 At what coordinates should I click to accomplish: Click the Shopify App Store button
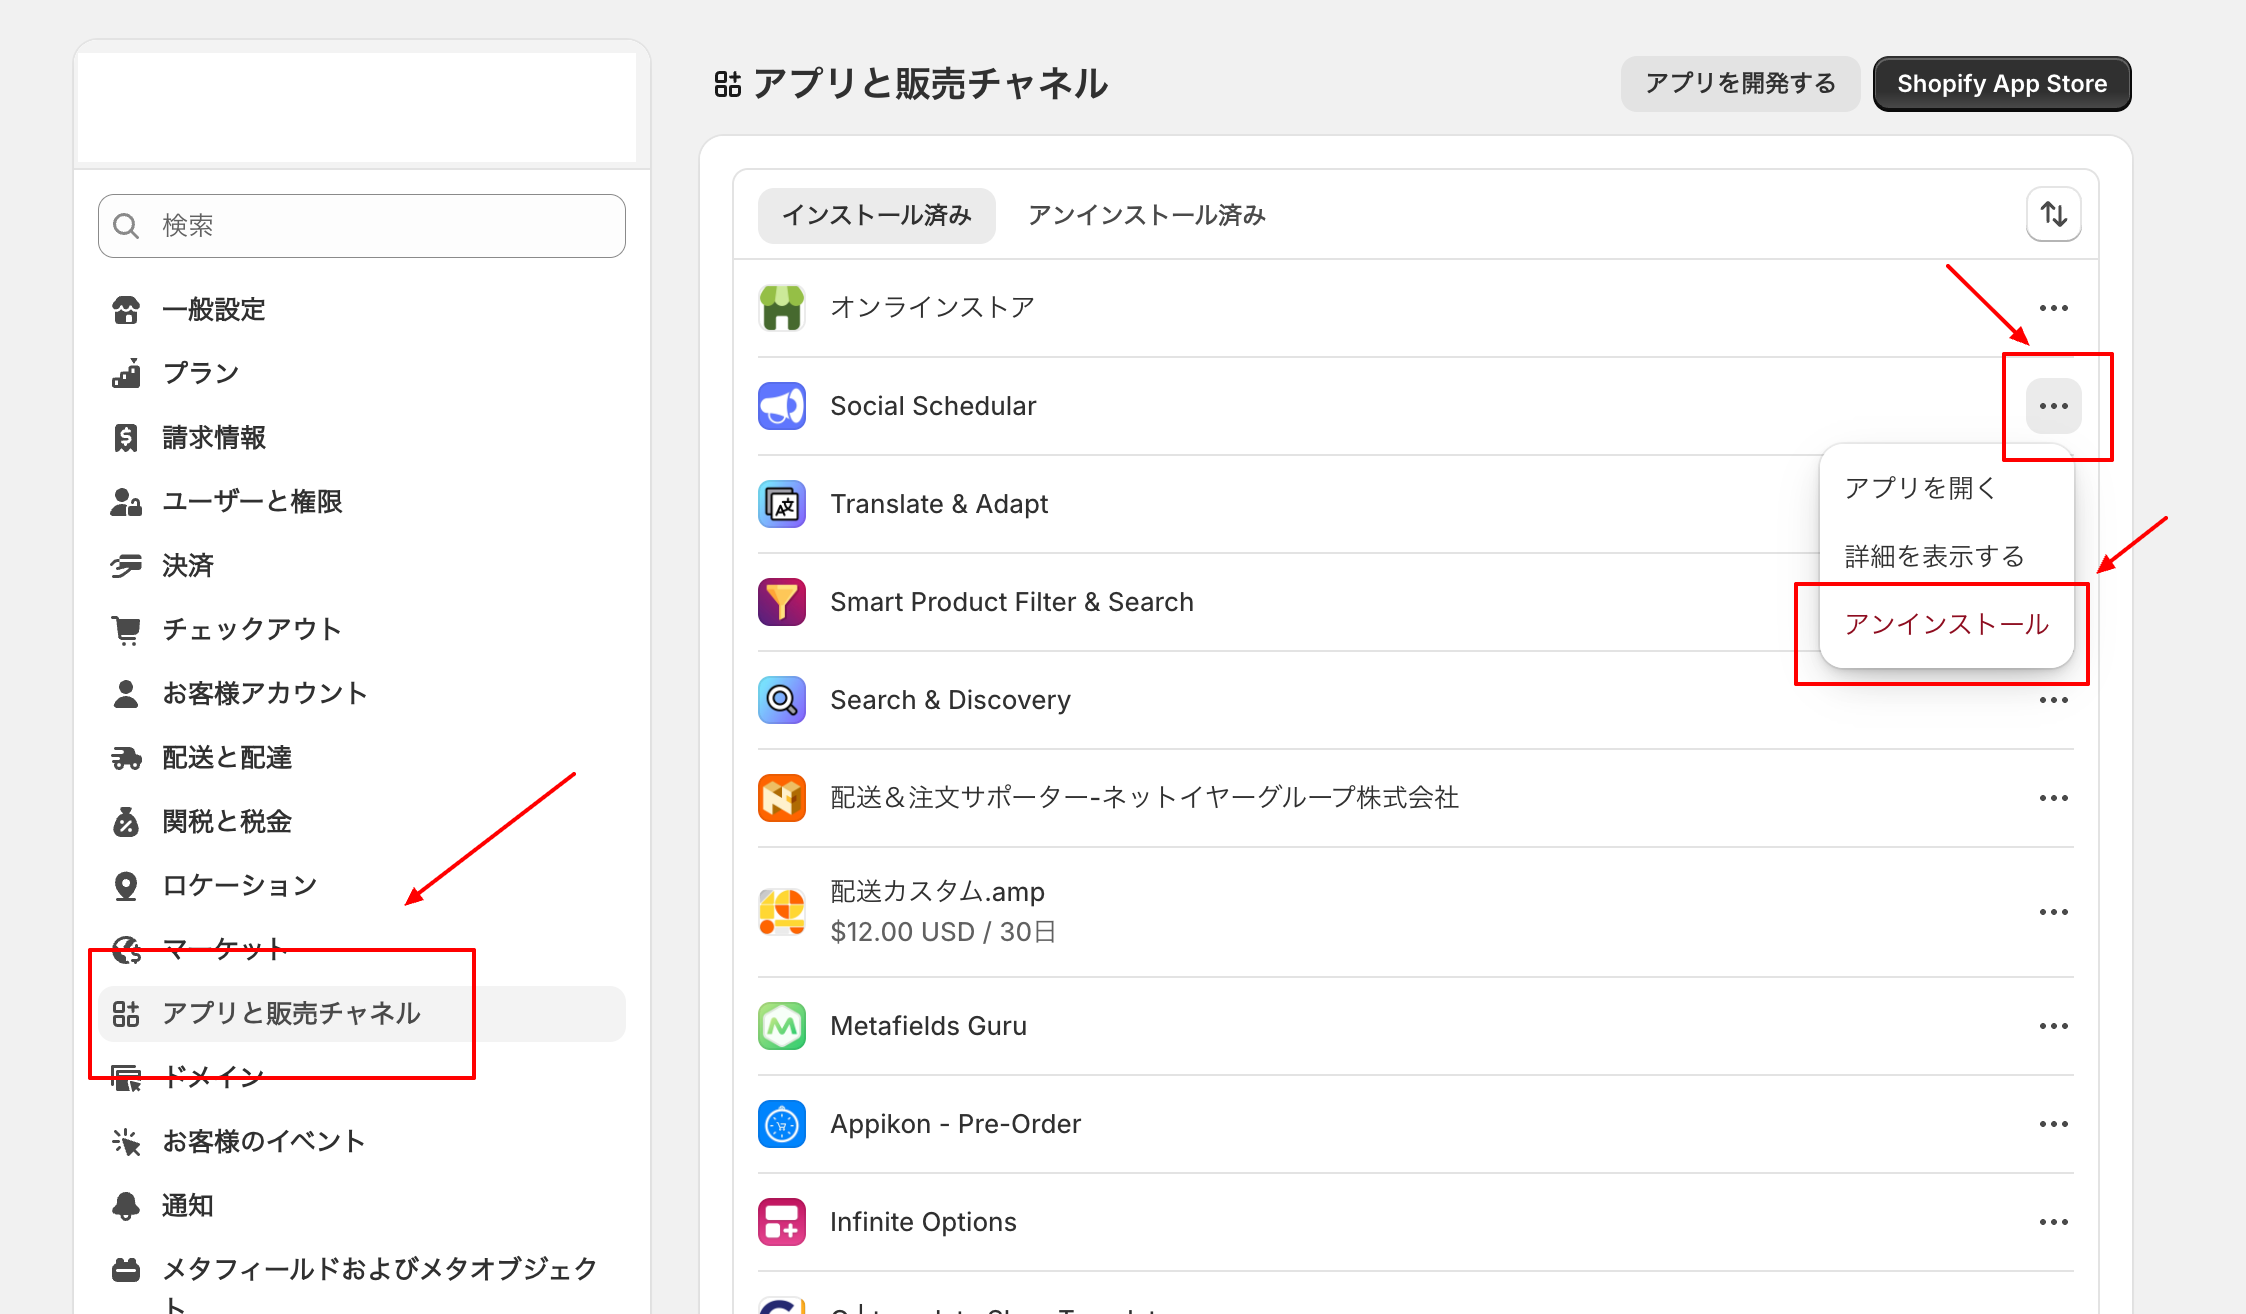pyautogui.click(x=2002, y=84)
